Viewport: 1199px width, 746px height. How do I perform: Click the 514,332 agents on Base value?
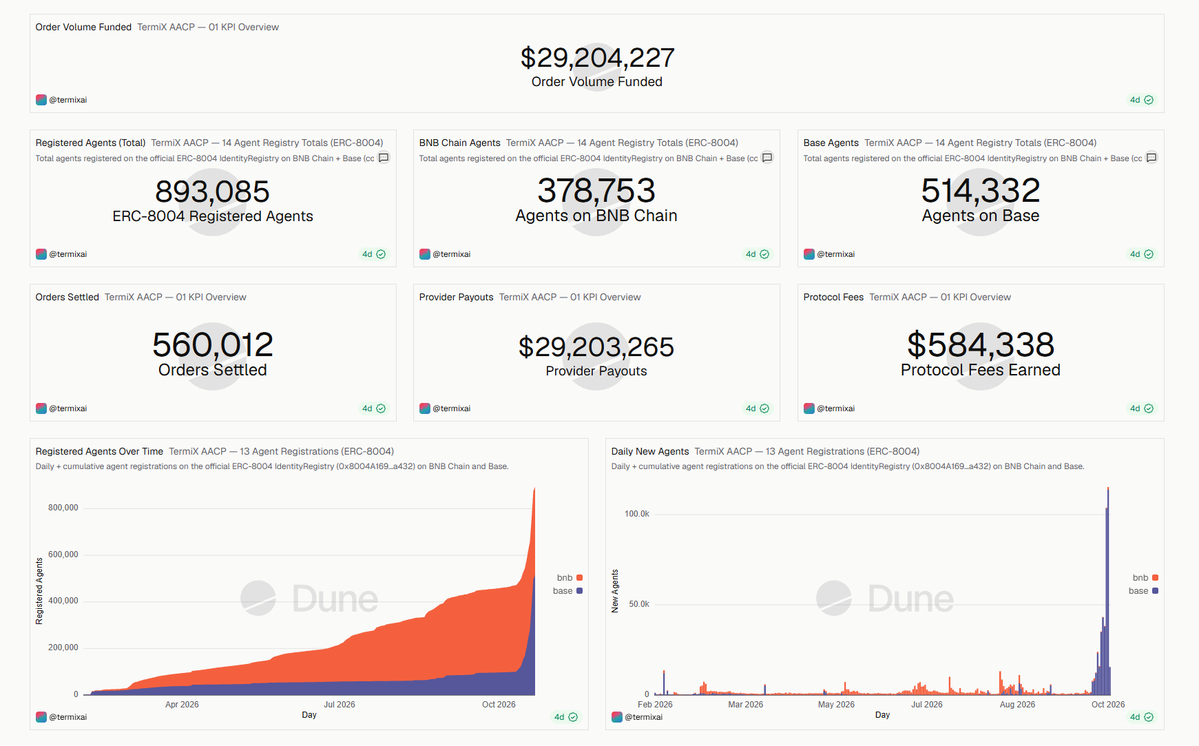click(980, 190)
